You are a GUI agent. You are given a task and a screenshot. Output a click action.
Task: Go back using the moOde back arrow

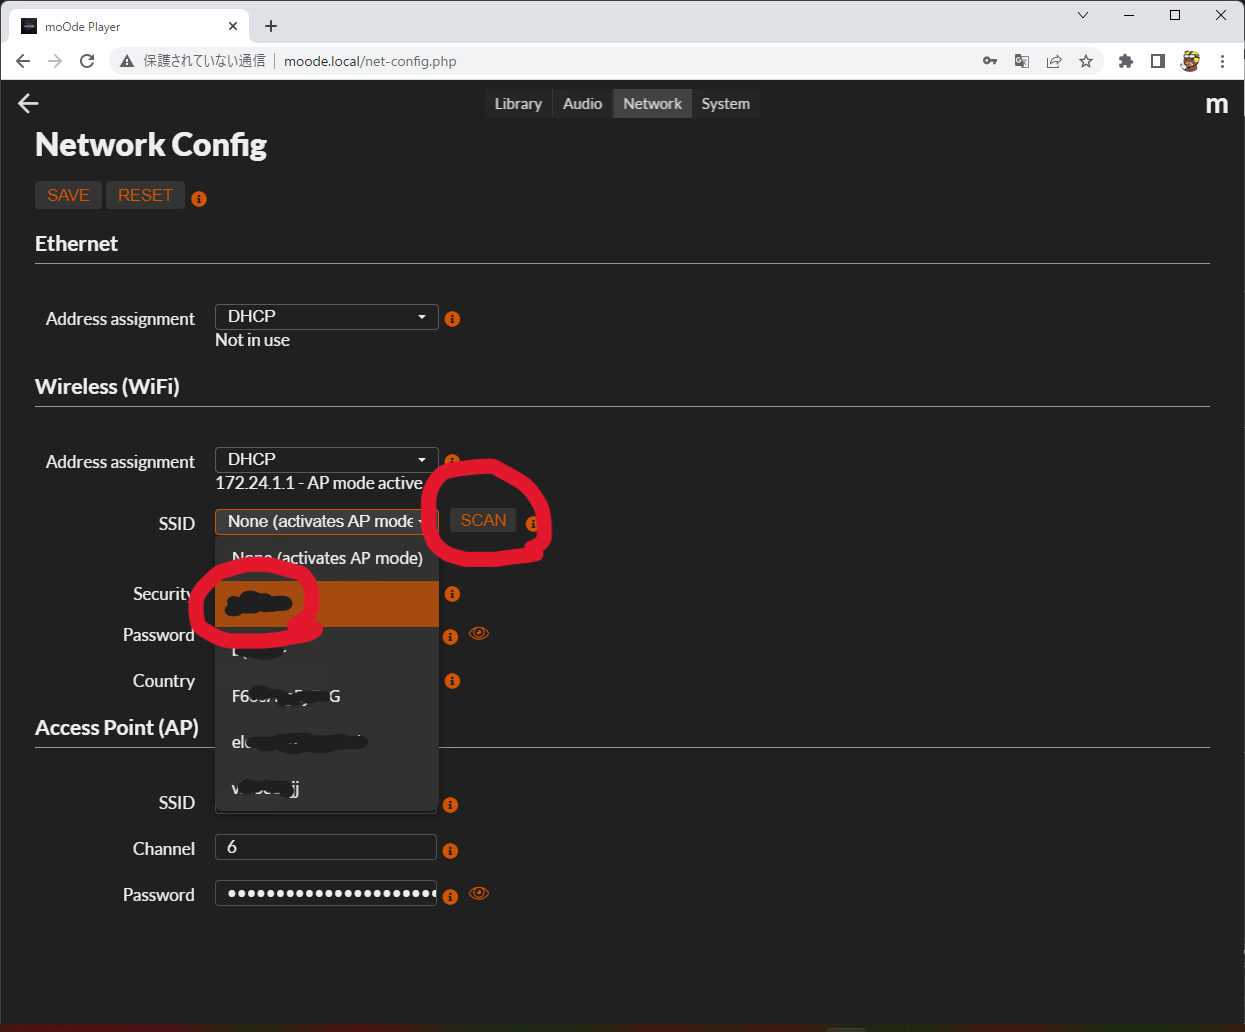(x=28, y=103)
